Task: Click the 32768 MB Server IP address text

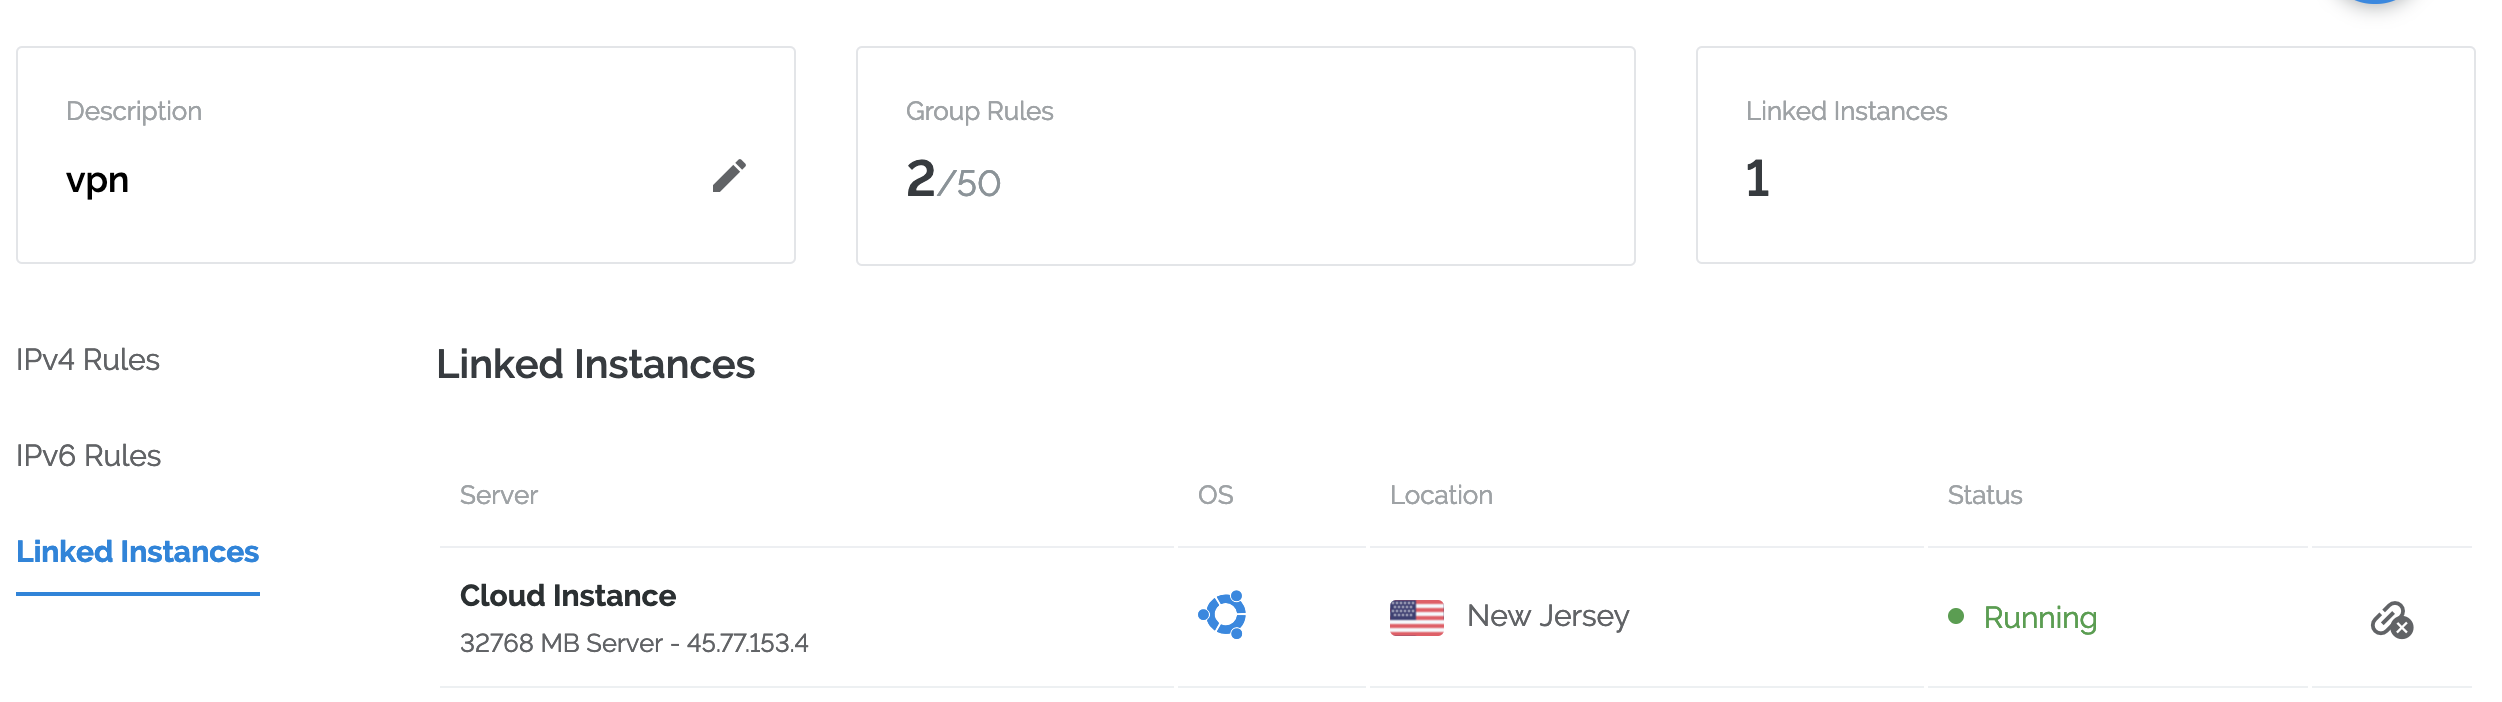Action: pyautogui.click(x=634, y=643)
